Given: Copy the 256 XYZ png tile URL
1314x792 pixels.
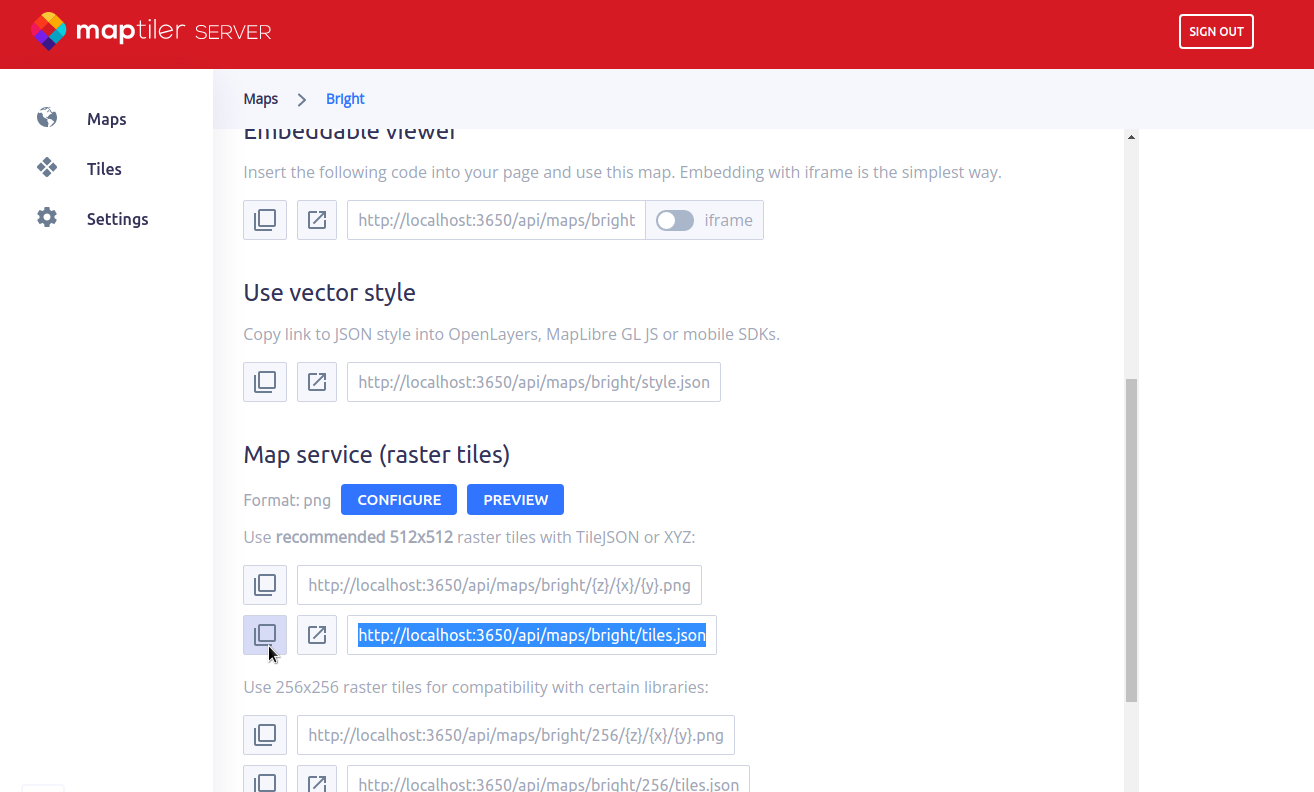Looking at the screenshot, I should point(265,735).
